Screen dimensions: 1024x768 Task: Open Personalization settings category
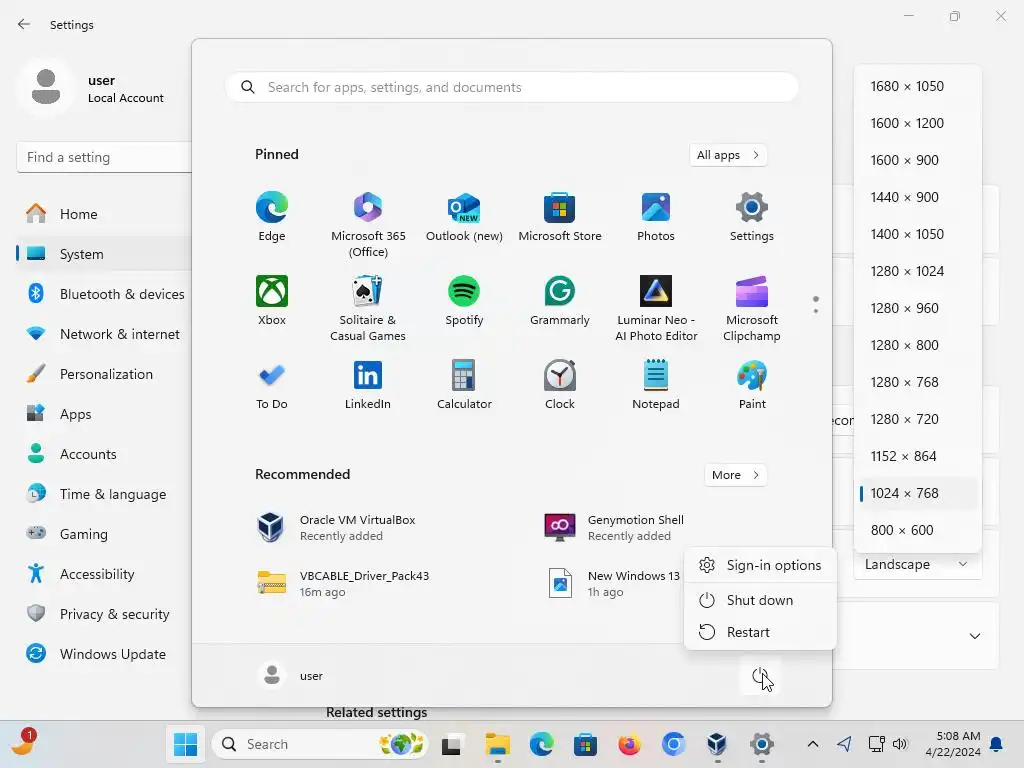104,374
